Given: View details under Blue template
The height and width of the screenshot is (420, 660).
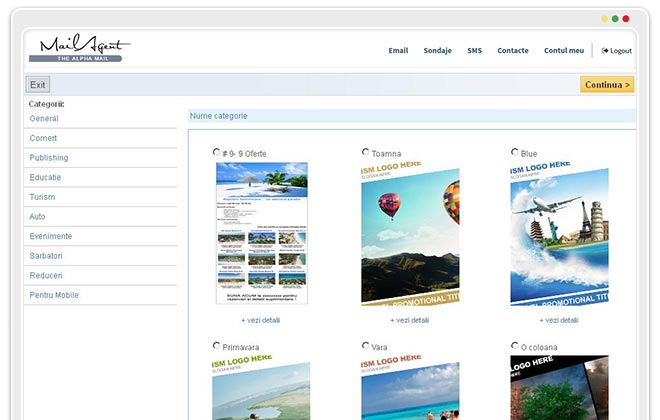Looking at the screenshot, I should [559, 320].
